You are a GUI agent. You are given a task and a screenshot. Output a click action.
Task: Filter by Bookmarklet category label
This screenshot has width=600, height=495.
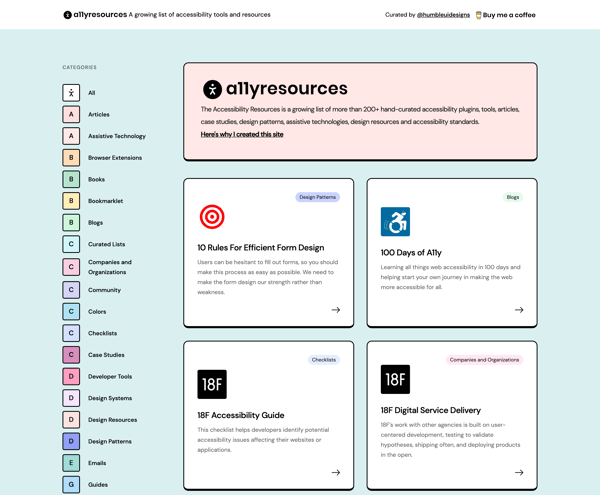point(106,201)
